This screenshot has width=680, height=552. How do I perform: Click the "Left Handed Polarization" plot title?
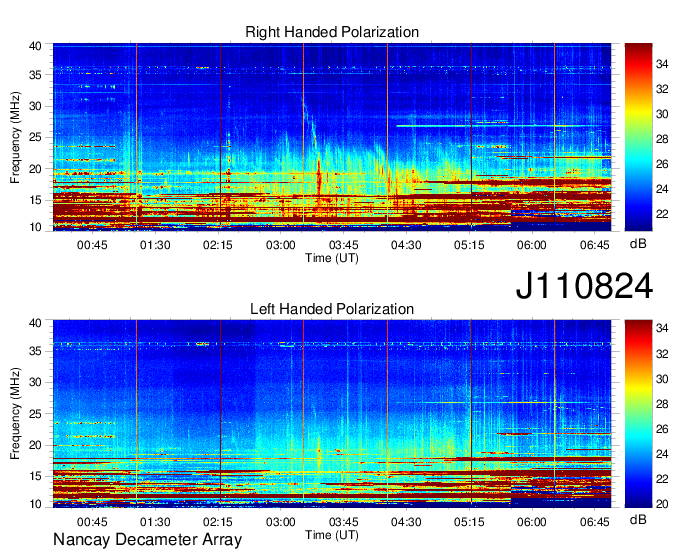pos(332,309)
